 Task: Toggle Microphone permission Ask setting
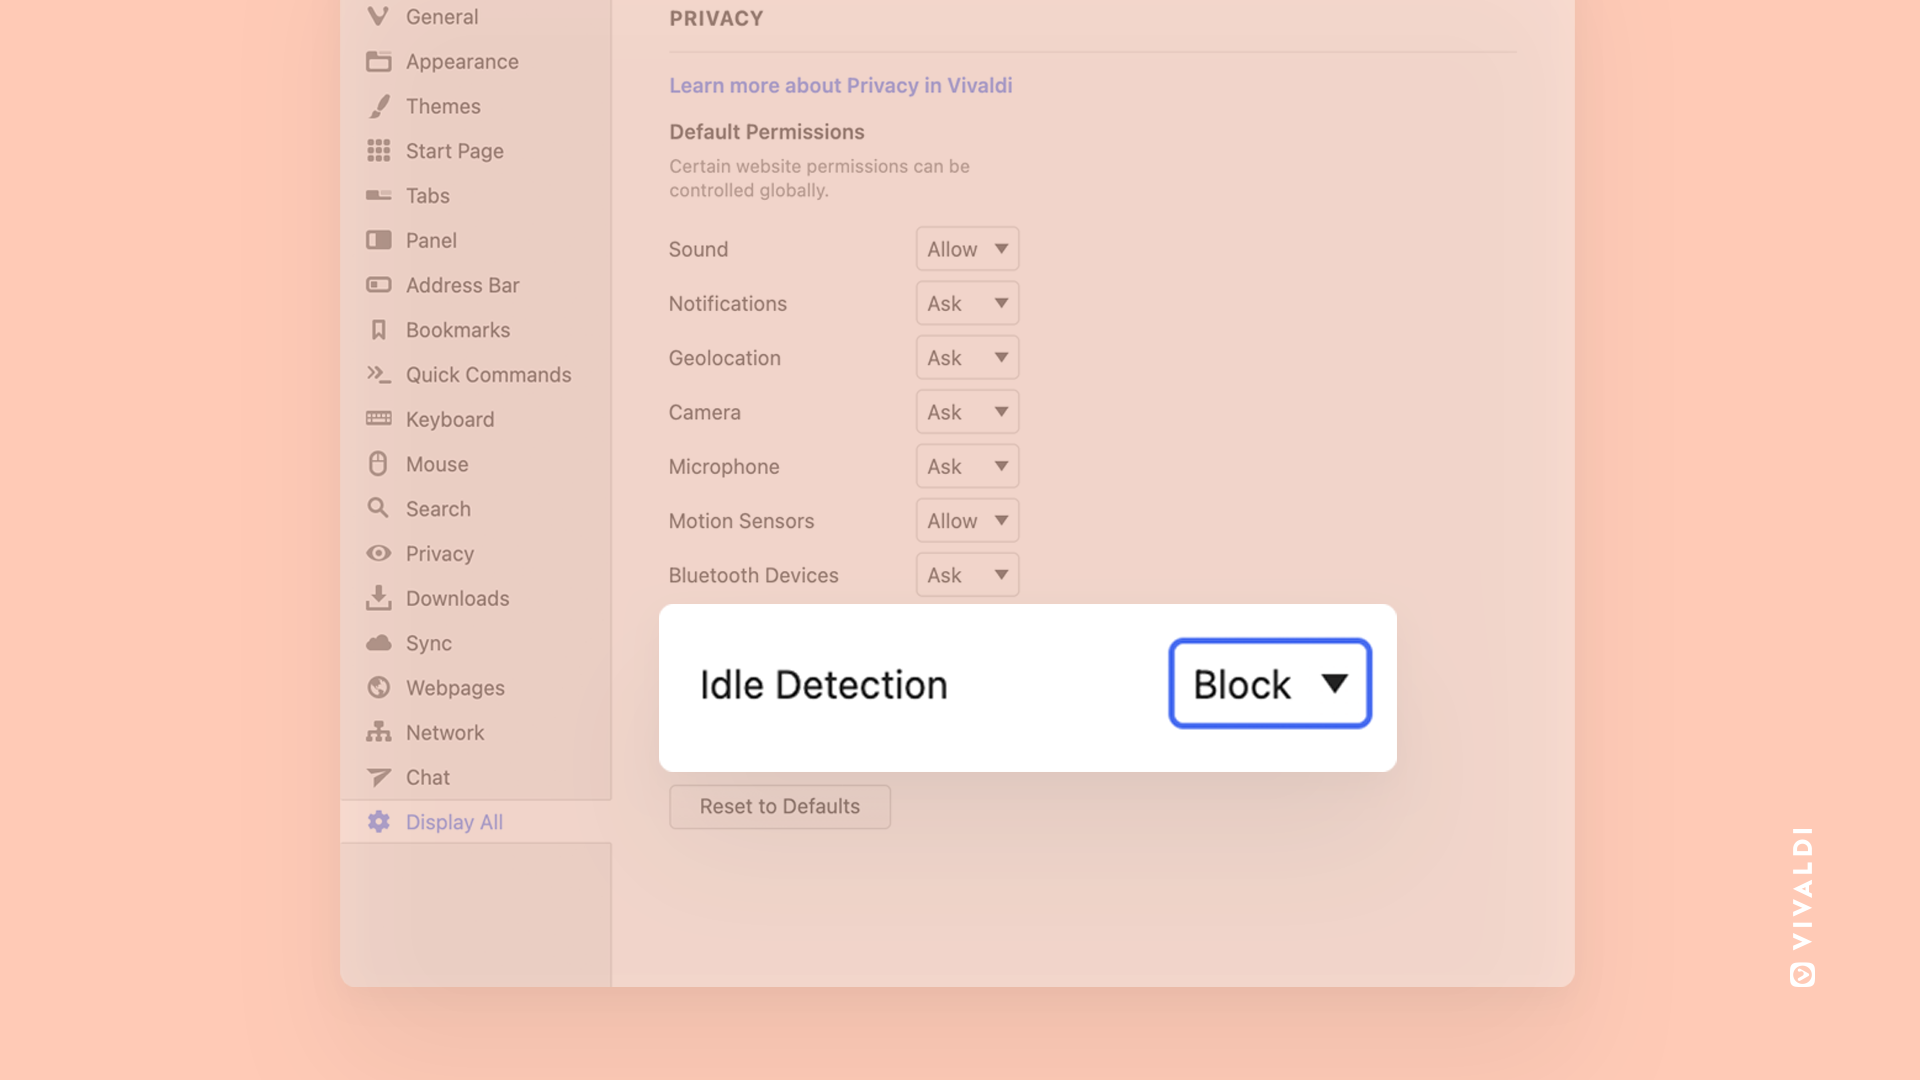click(967, 465)
